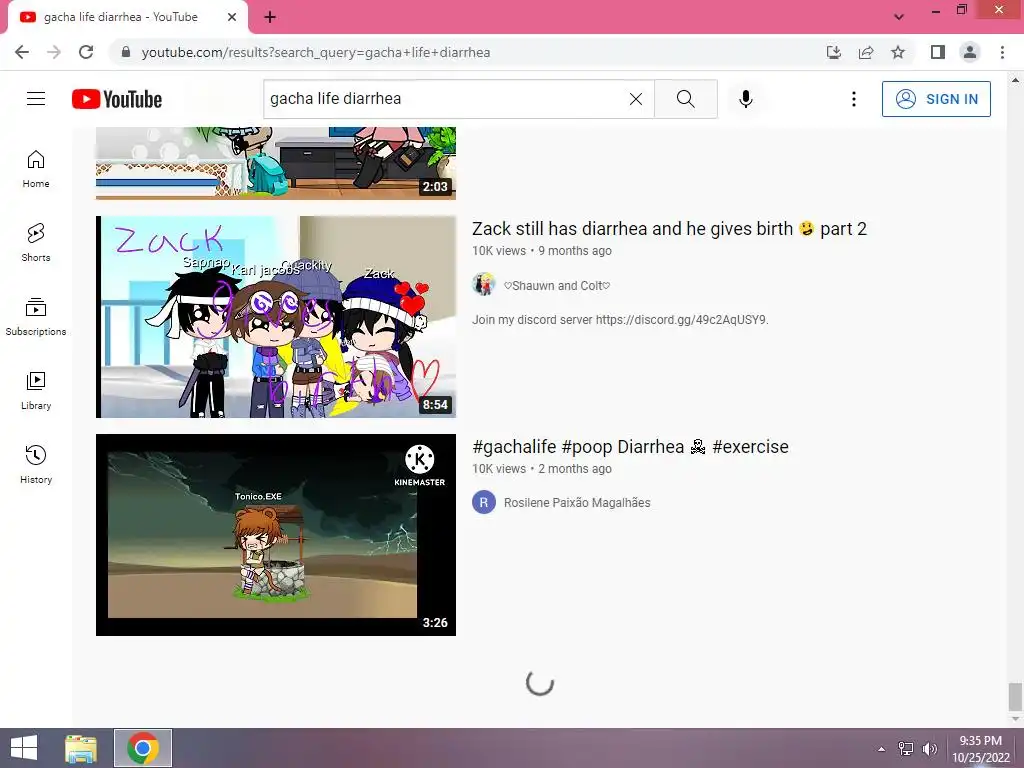This screenshot has width=1024, height=768.
Task: Open the taskbar clock 9:35 PM
Action: 981,749
